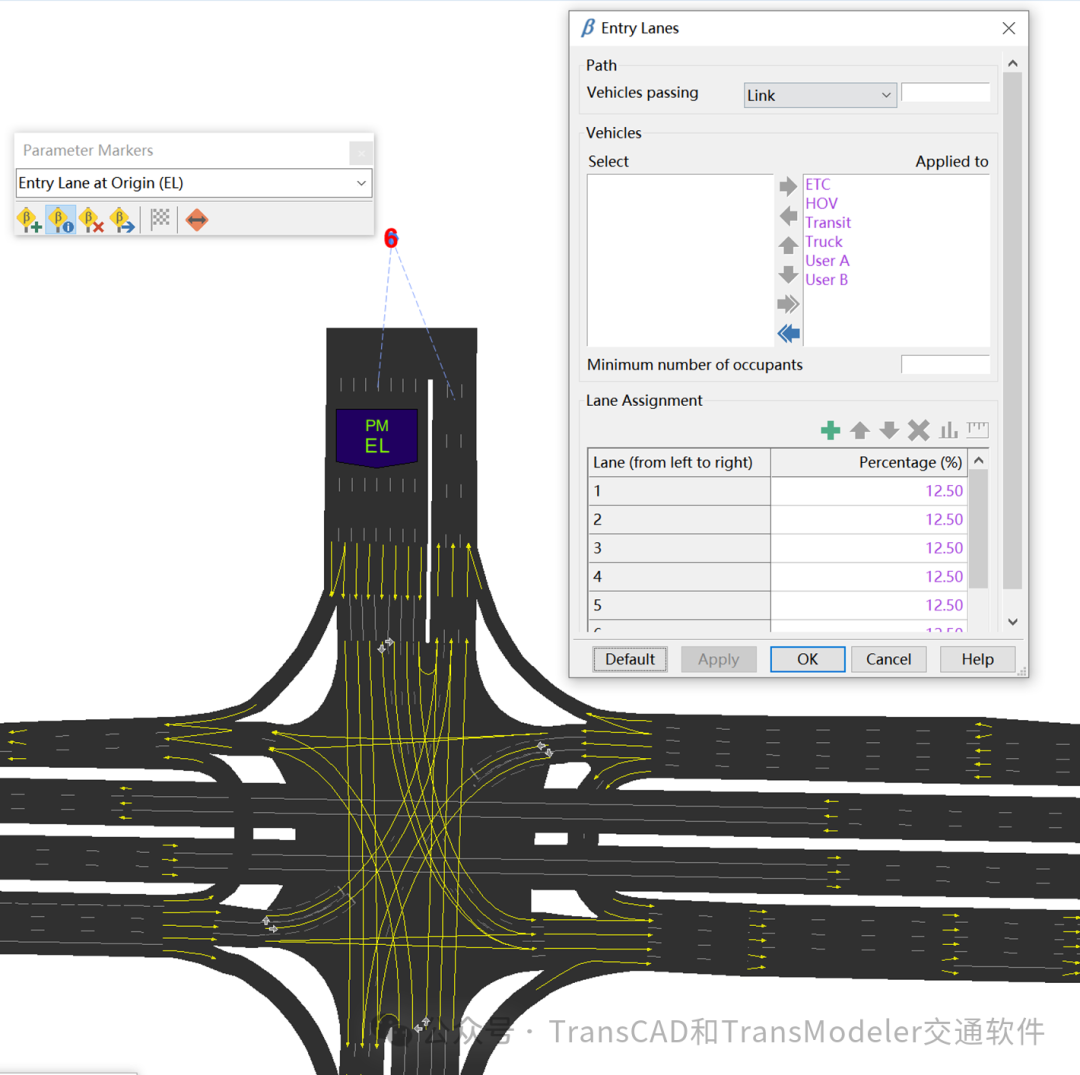
Task: Select lane row 3 in table
Action: (679, 548)
